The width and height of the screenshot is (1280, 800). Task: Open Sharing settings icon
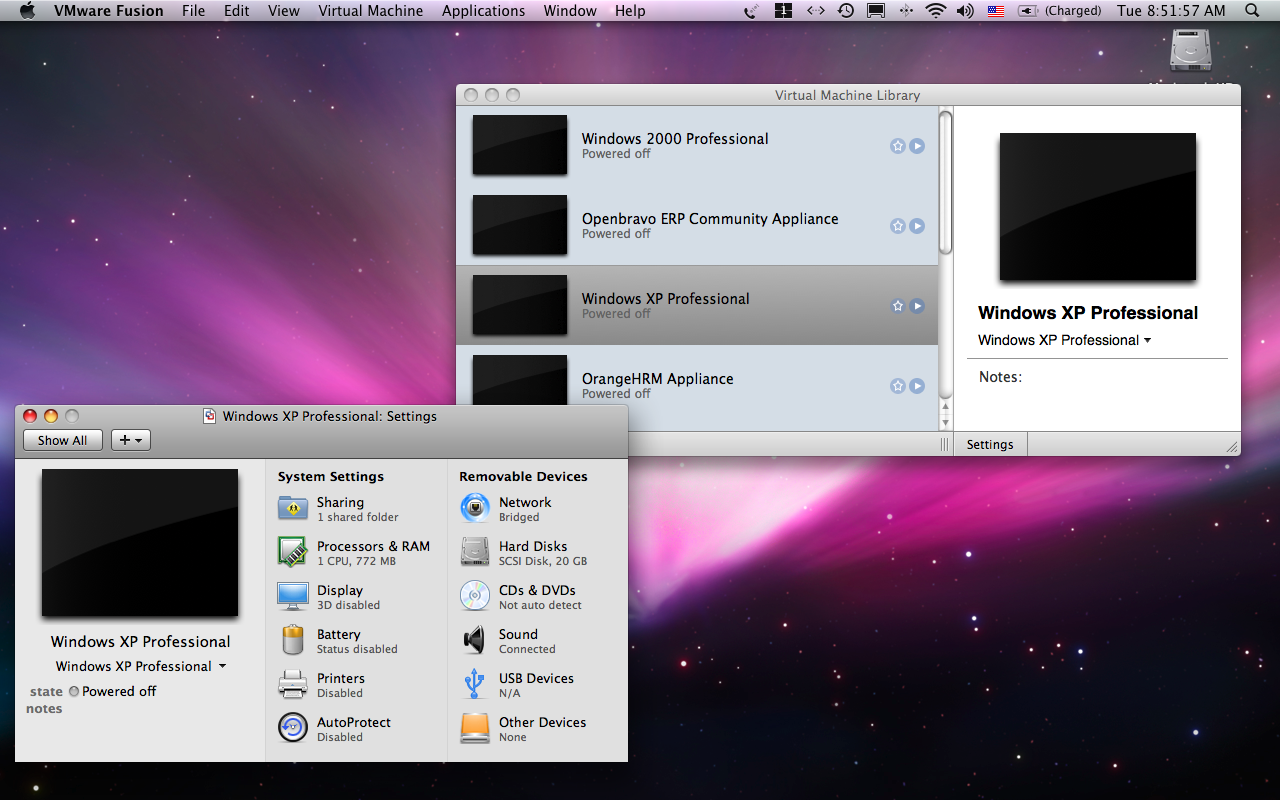(293, 508)
